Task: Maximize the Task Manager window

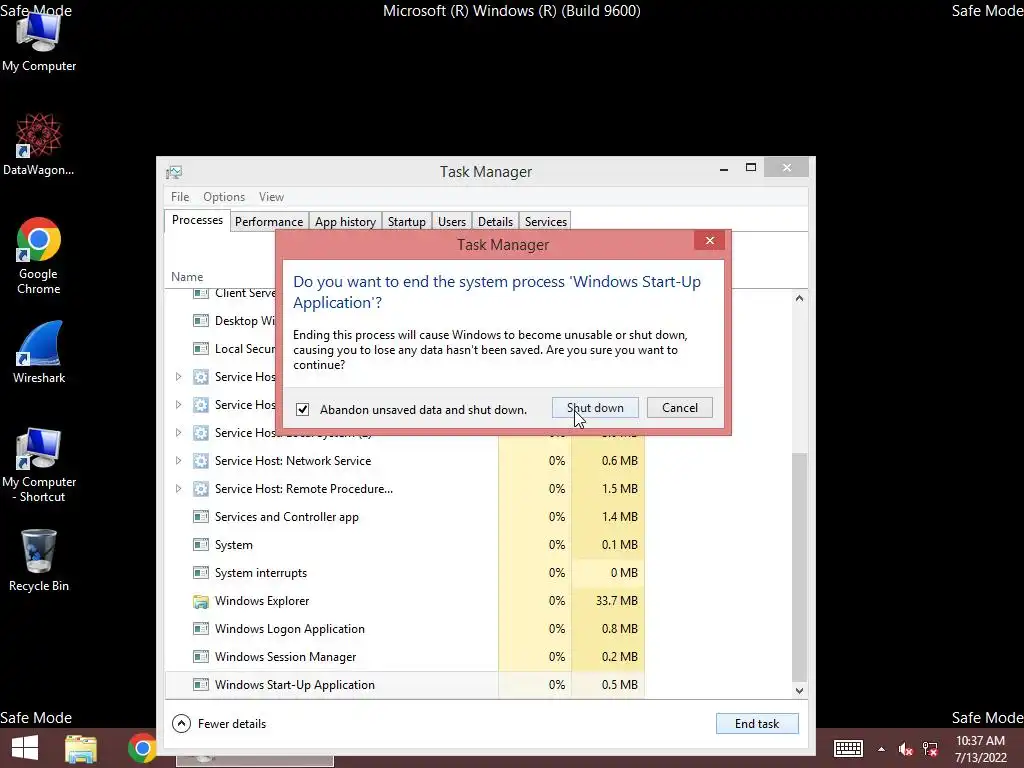Action: [x=751, y=168]
